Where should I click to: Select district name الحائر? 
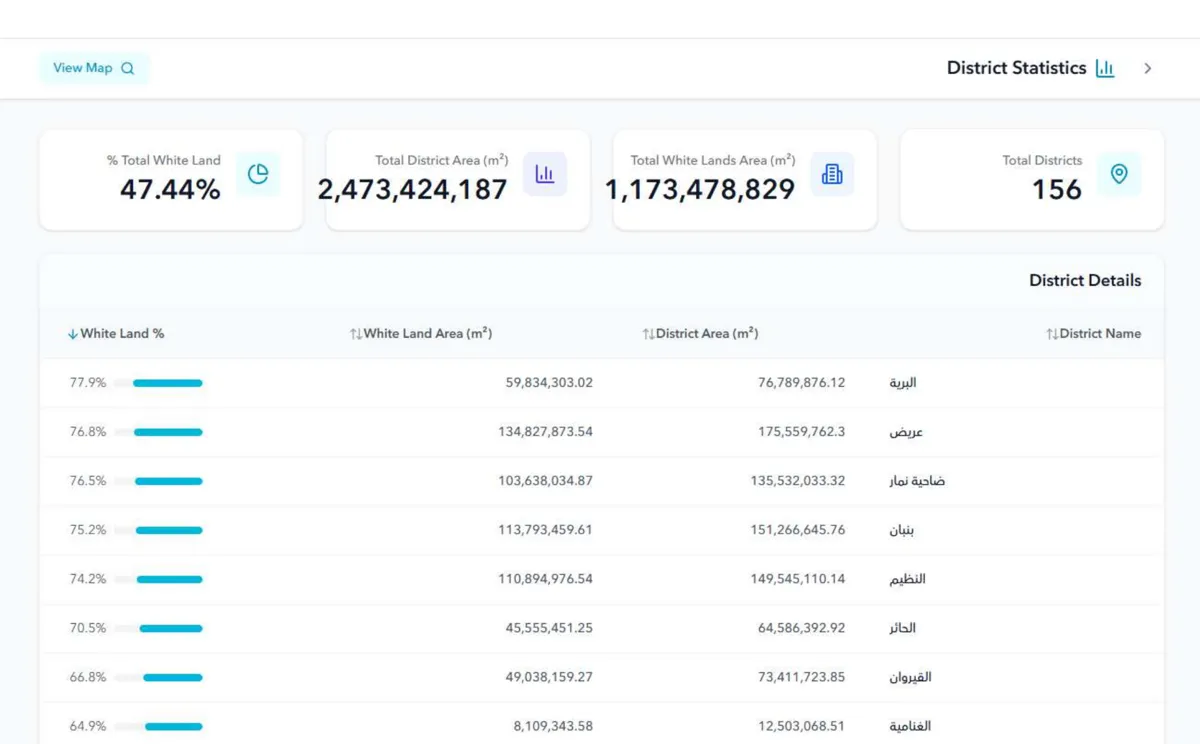tap(902, 628)
